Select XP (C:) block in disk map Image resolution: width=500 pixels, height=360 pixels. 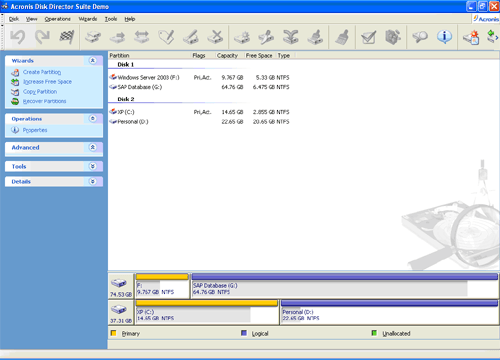point(207,312)
